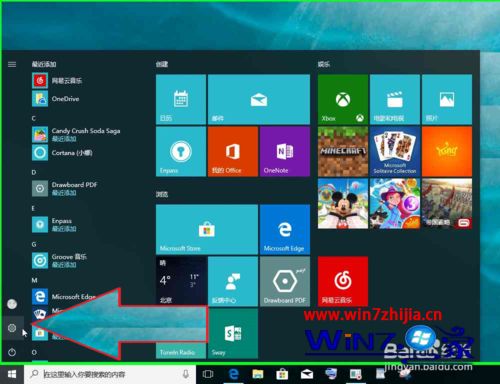Open Drawboard PDF in the app list

click(x=87, y=188)
